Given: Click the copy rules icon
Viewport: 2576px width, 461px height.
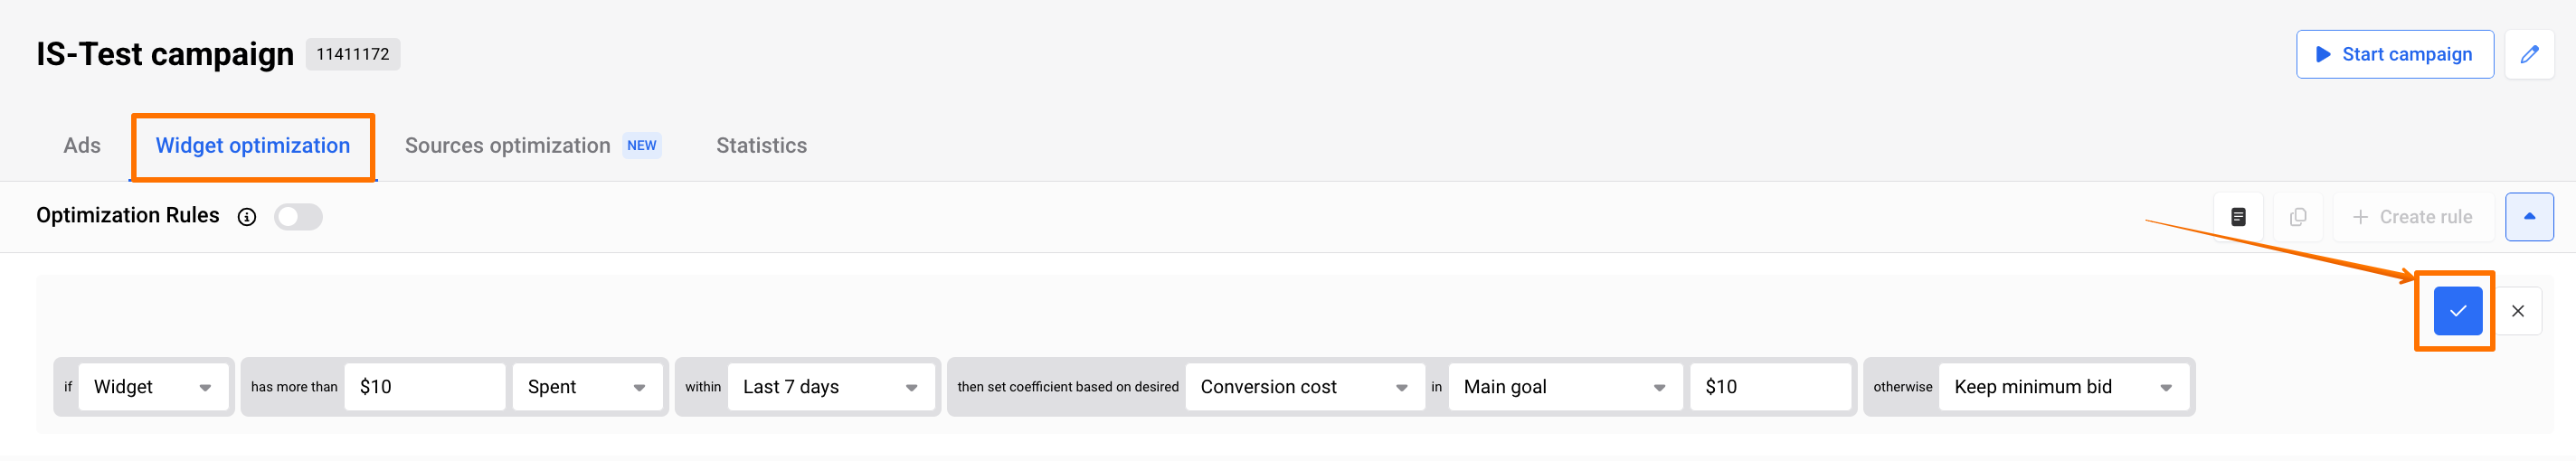Looking at the screenshot, I should [2298, 217].
